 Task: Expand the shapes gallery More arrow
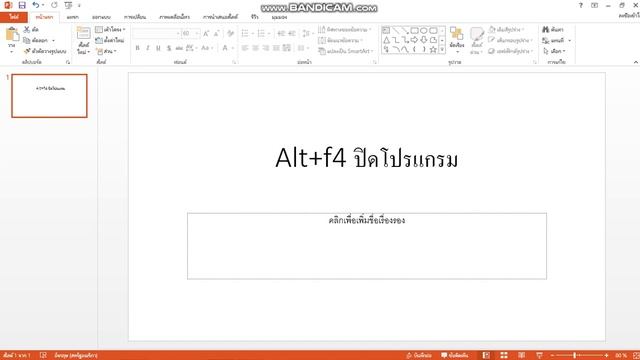pos(442,49)
